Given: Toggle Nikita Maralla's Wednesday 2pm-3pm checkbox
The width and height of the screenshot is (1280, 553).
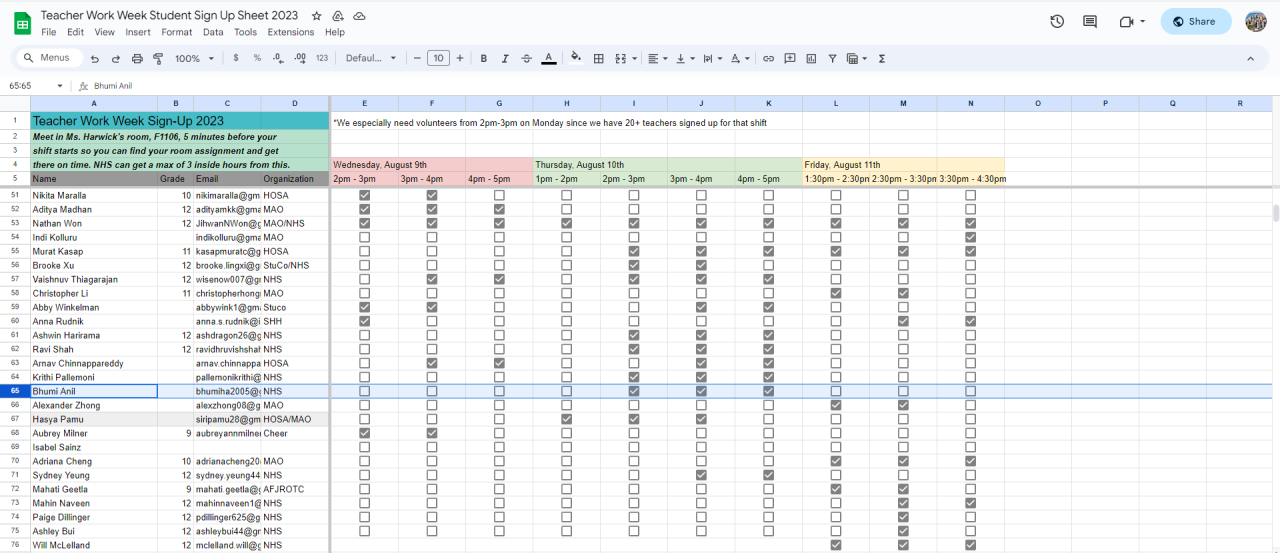Looking at the screenshot, I should coord(364,196).
